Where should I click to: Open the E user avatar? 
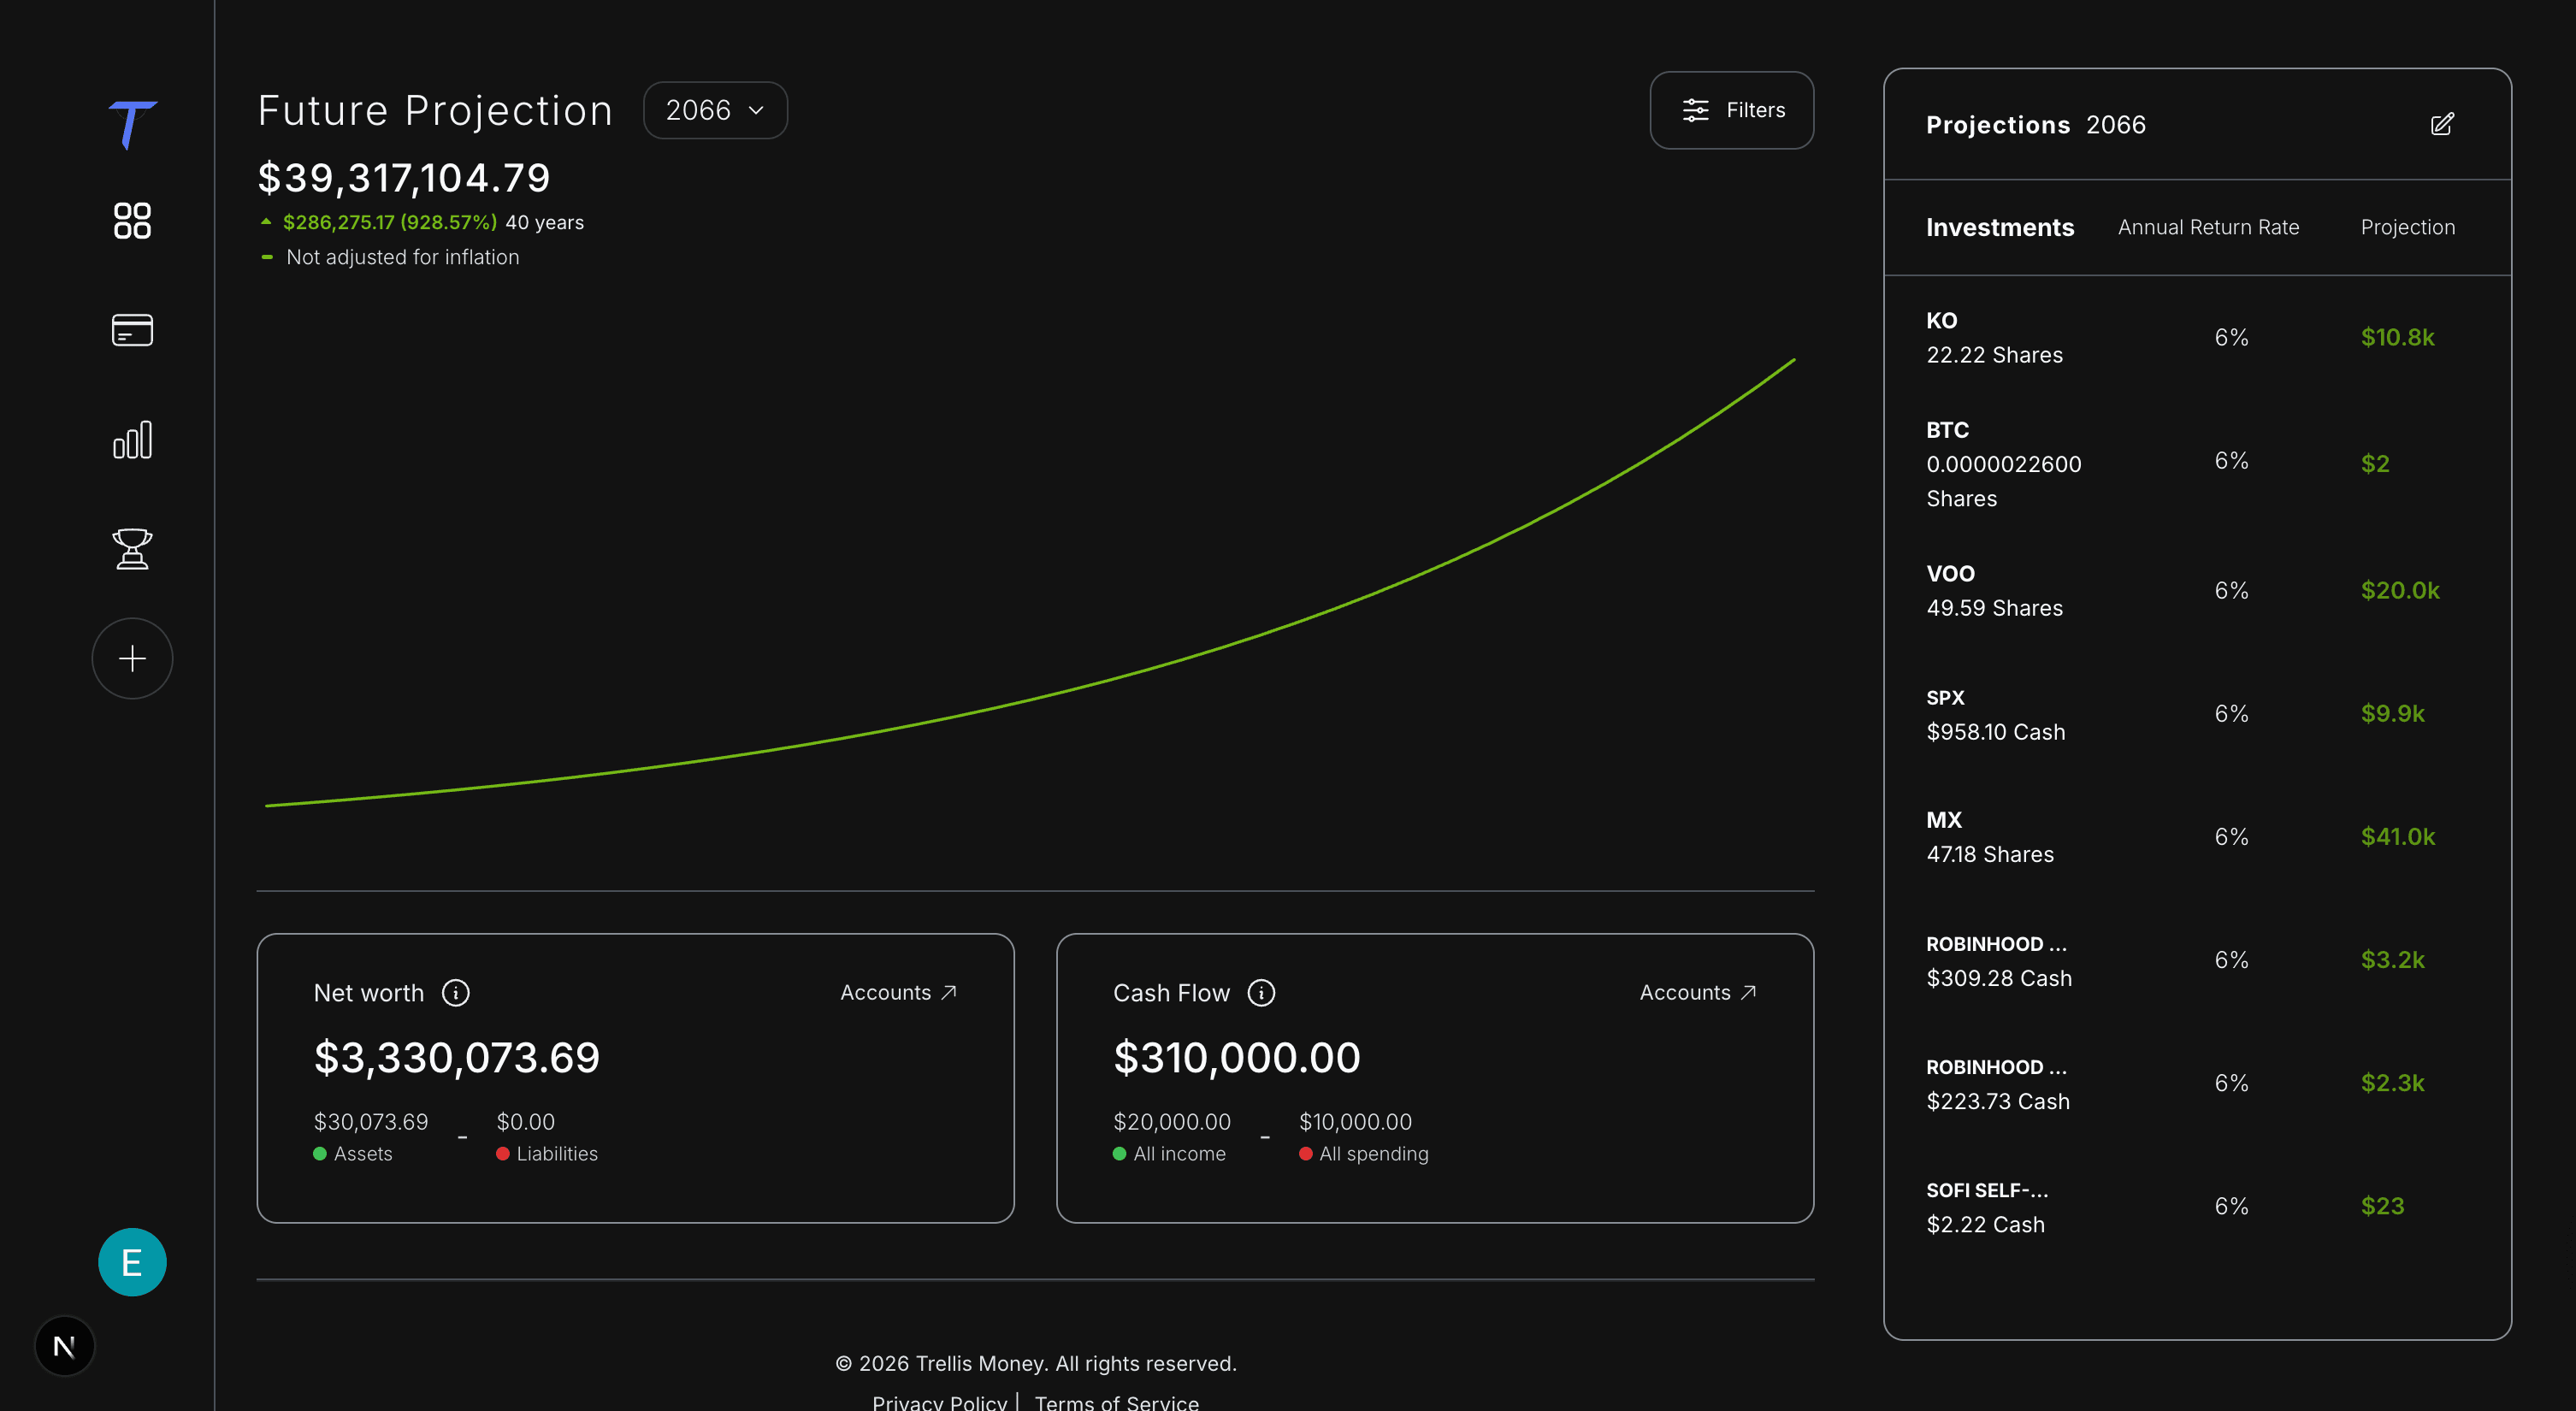point(132,1262)
